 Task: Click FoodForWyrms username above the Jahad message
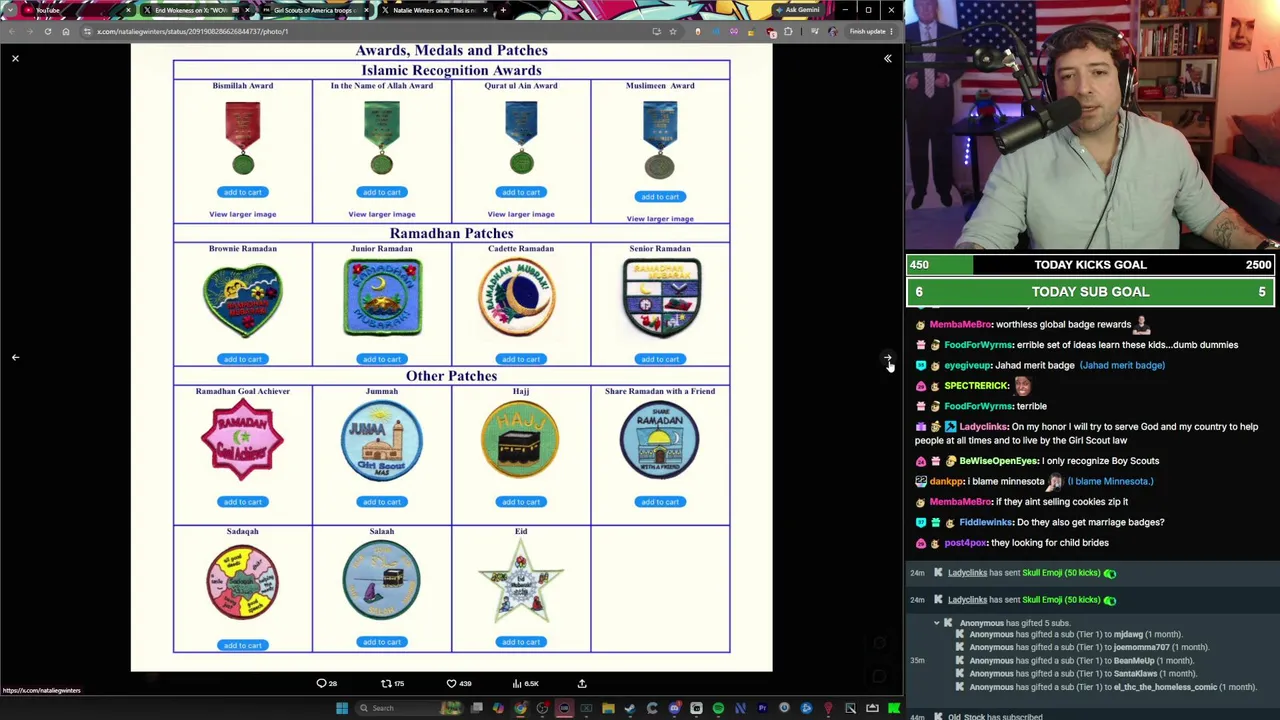978,345
